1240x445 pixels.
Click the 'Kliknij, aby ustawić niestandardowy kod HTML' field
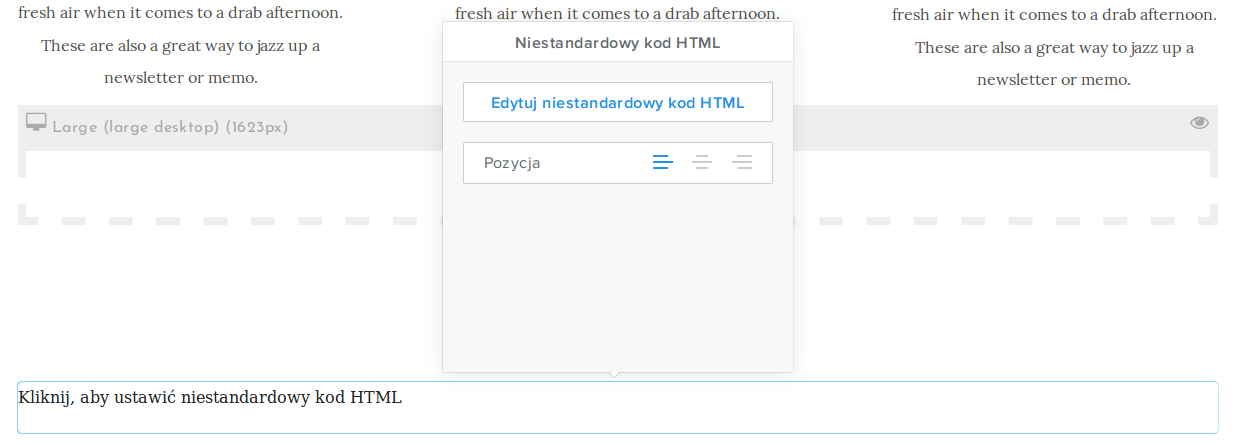(618, 407)
